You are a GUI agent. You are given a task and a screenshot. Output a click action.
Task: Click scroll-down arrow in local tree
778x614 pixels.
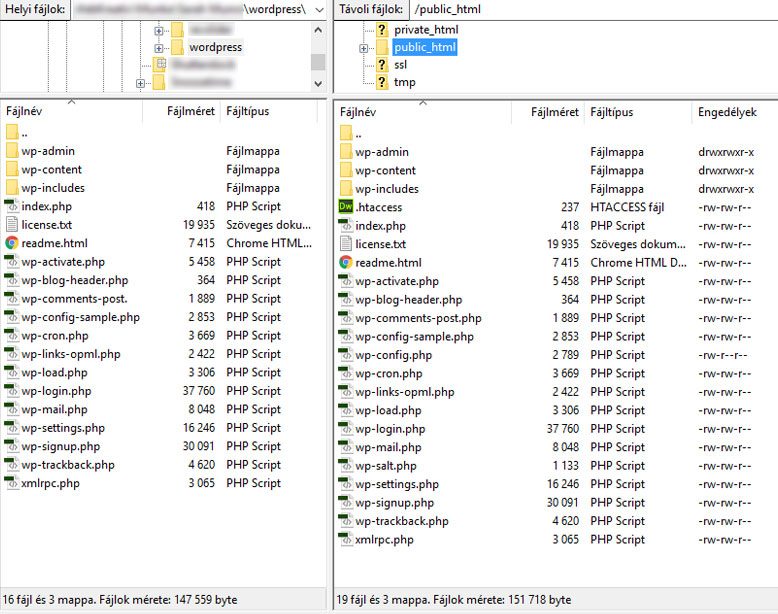tap(318, 84)
